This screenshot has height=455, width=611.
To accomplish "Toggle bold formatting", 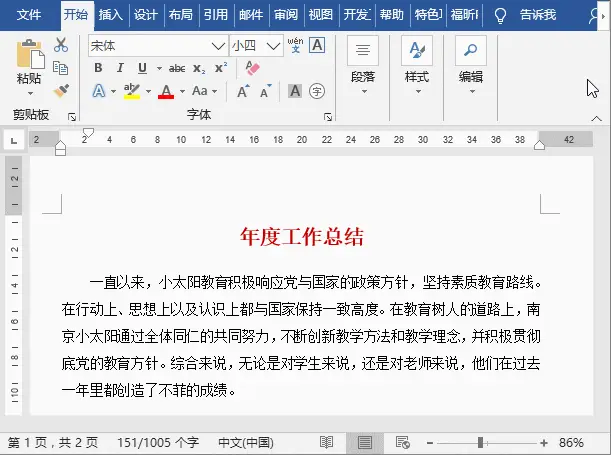I will coord(98,68).
